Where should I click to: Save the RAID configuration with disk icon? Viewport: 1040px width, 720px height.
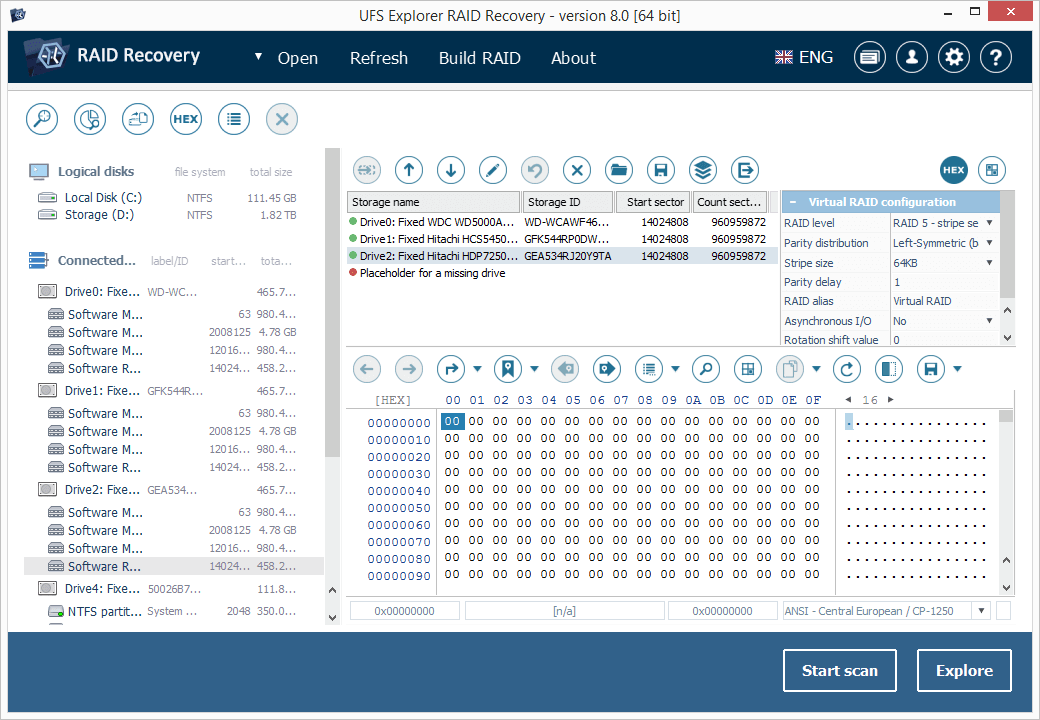(x=661, y=170)
